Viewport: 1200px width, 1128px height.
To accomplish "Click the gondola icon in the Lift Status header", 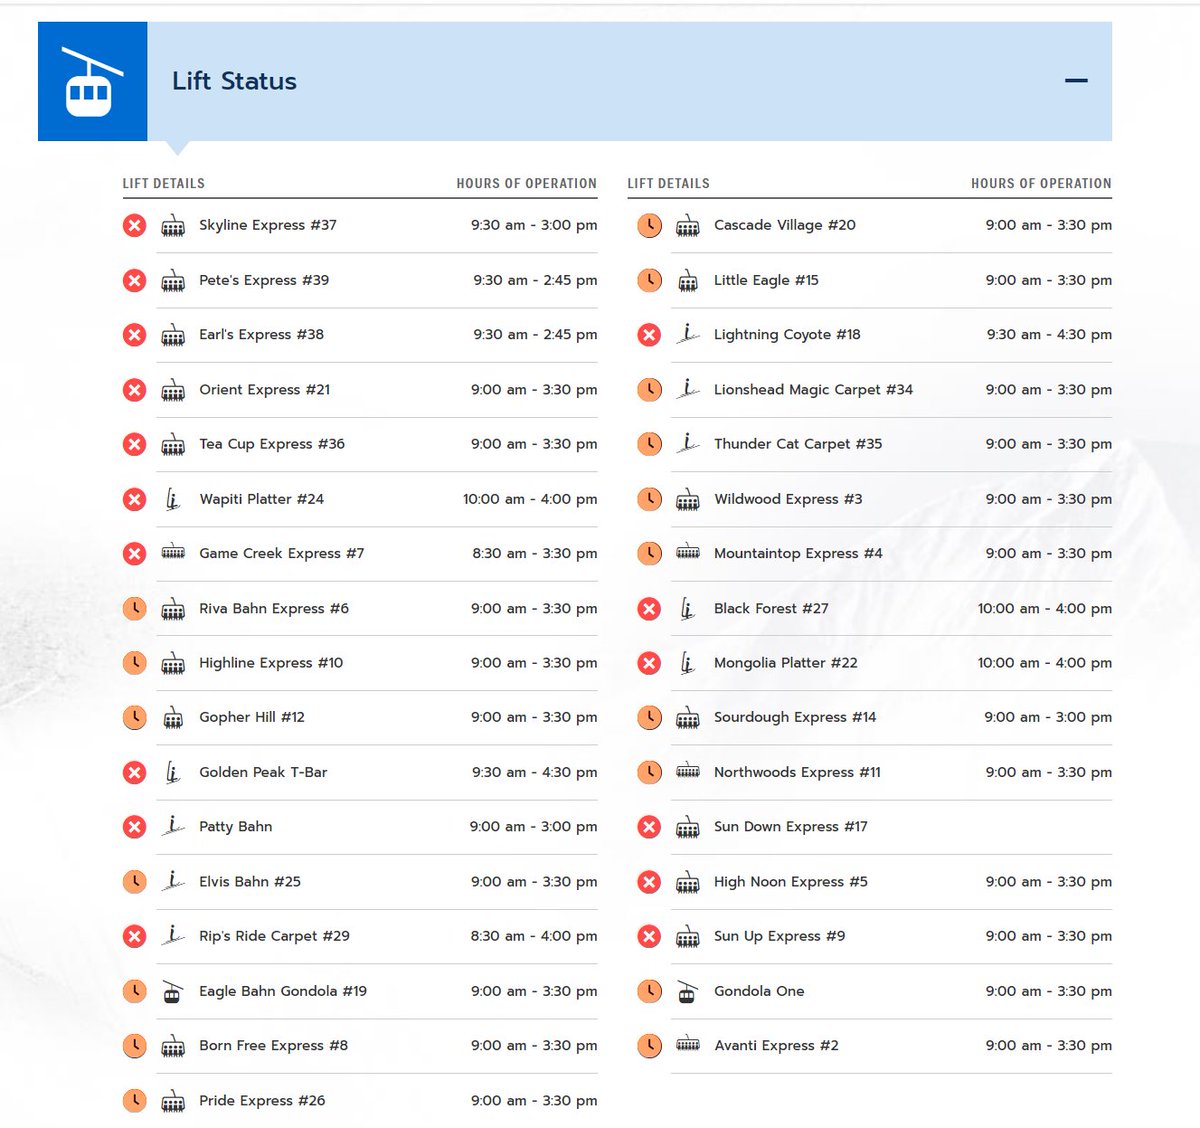I will (92, 81).
